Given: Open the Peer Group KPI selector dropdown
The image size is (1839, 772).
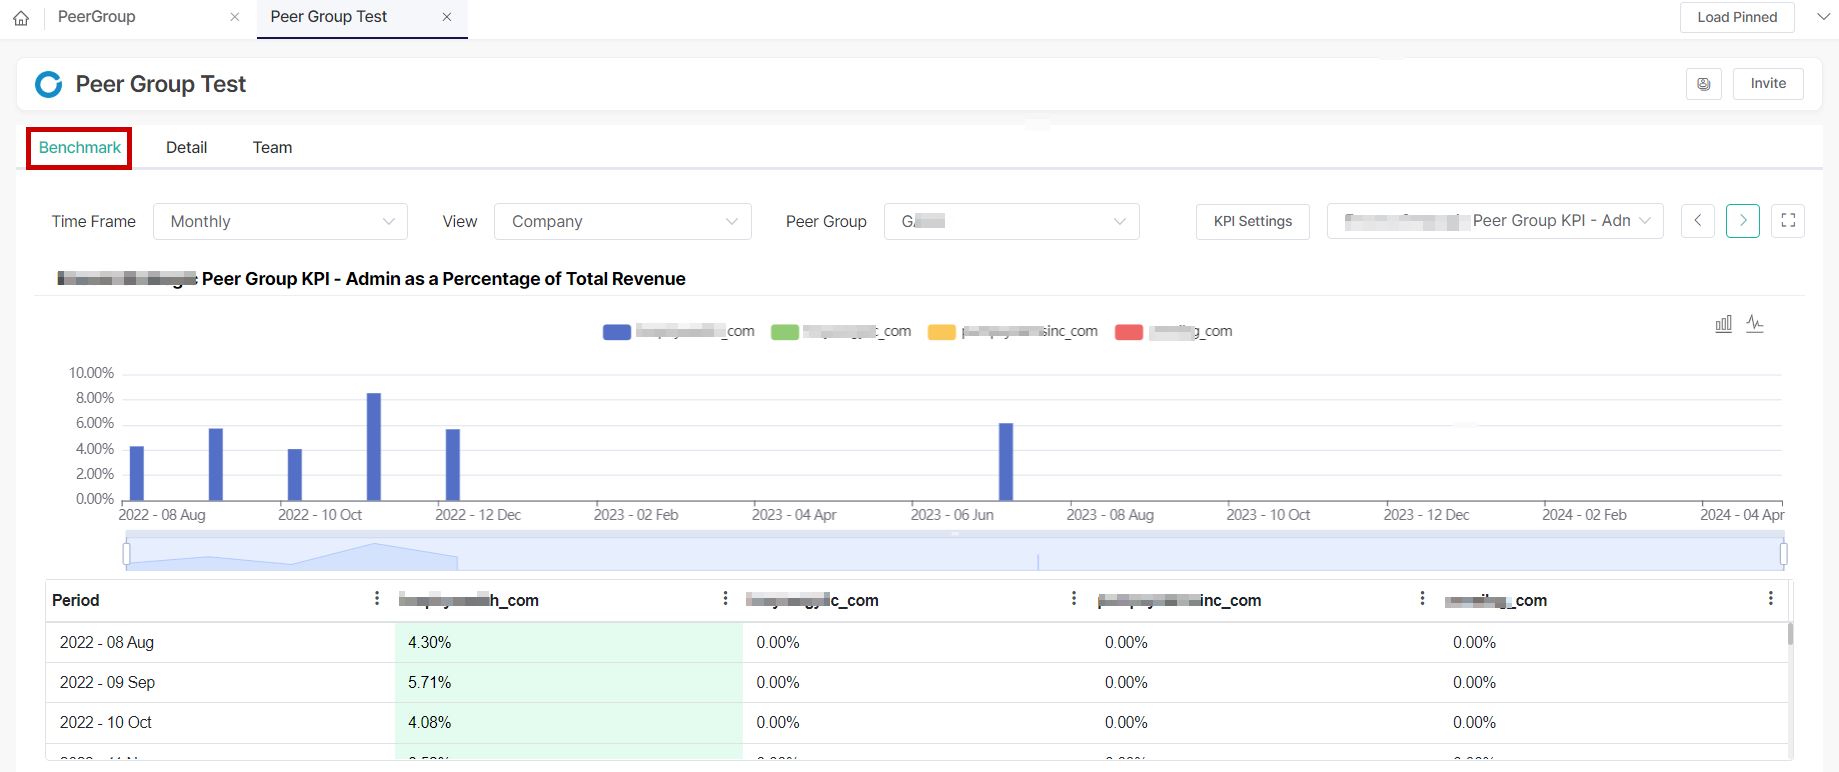Looking at the screenshot, I should tap(1495, 221).
